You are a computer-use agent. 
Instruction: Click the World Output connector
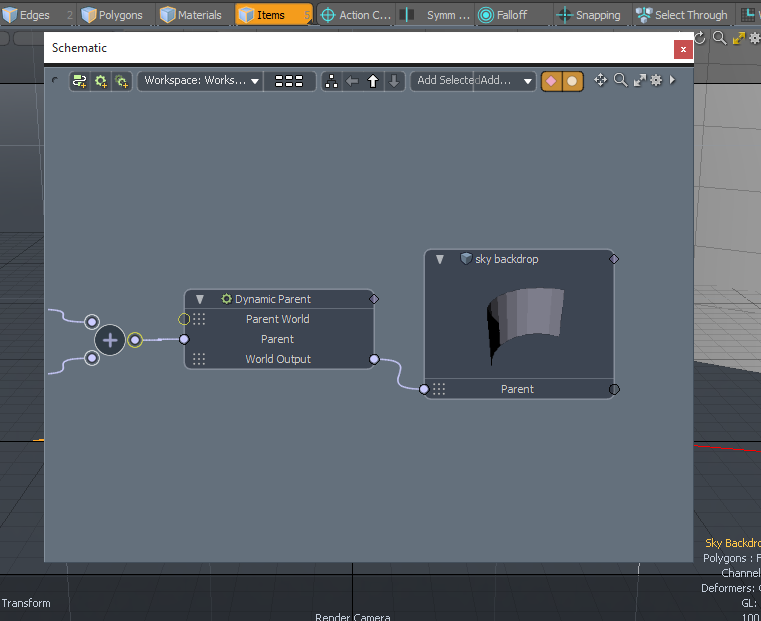(374, 359)
